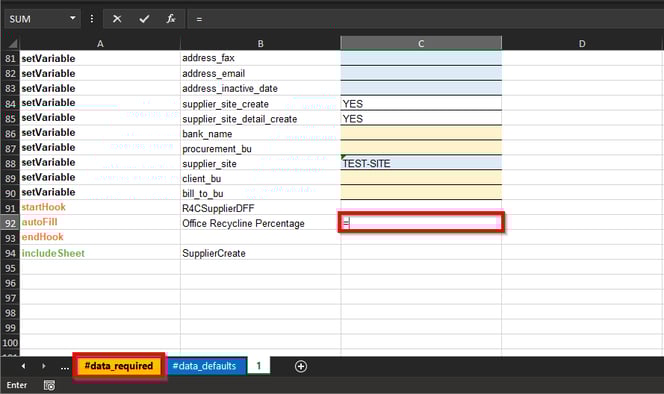This screenshot has width=664, height=394.
Task: Click cell containing address_inactive_date
Action: 260,88
